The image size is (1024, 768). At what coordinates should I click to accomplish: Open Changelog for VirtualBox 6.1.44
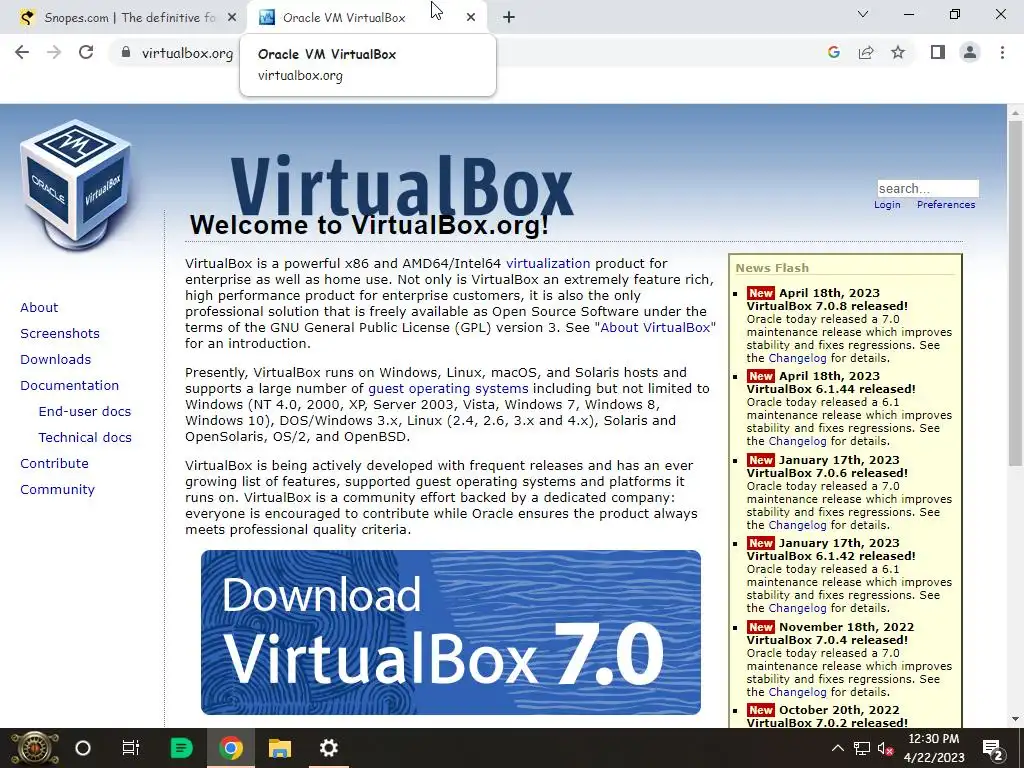(x=797, y=441)
